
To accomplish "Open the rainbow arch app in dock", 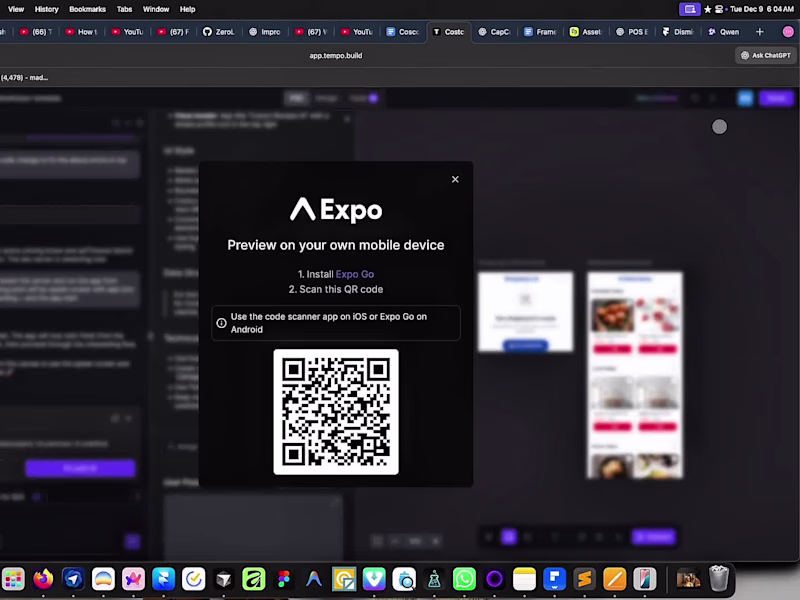I will [x=104, y=579].
